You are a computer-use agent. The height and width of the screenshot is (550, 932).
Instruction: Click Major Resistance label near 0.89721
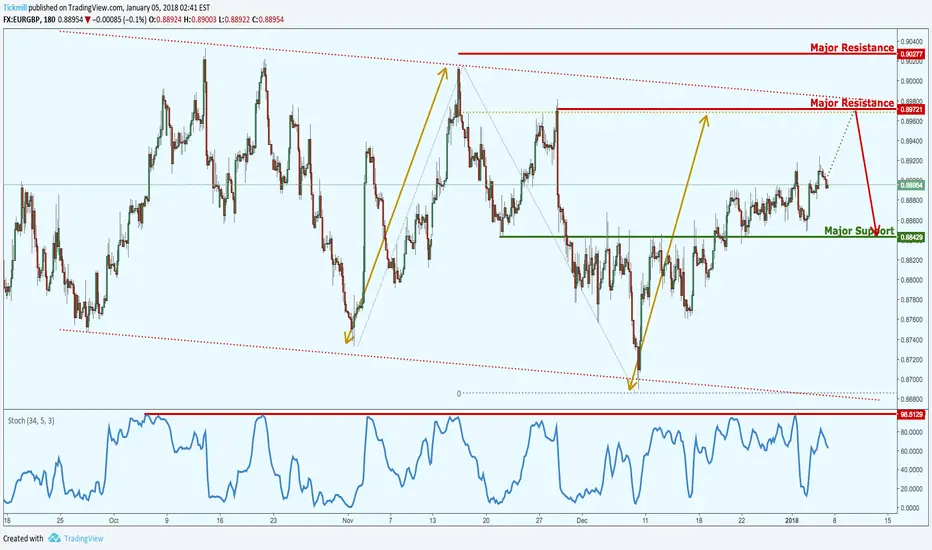852,103
